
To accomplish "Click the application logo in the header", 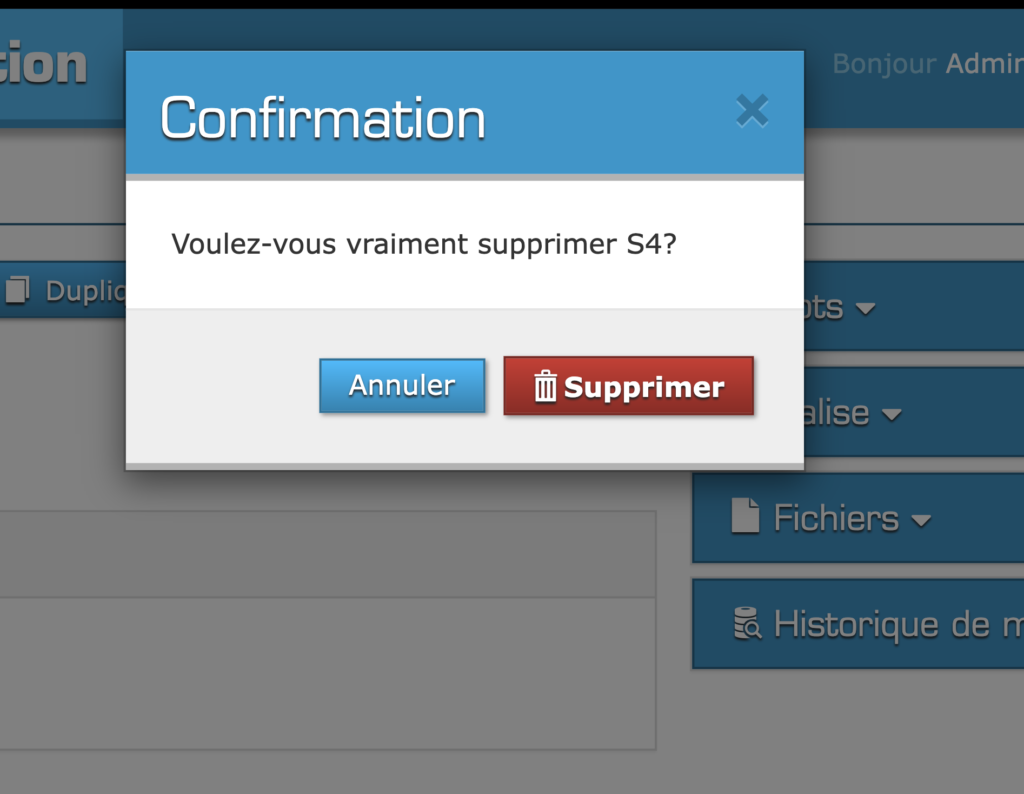I will (45, 64).
